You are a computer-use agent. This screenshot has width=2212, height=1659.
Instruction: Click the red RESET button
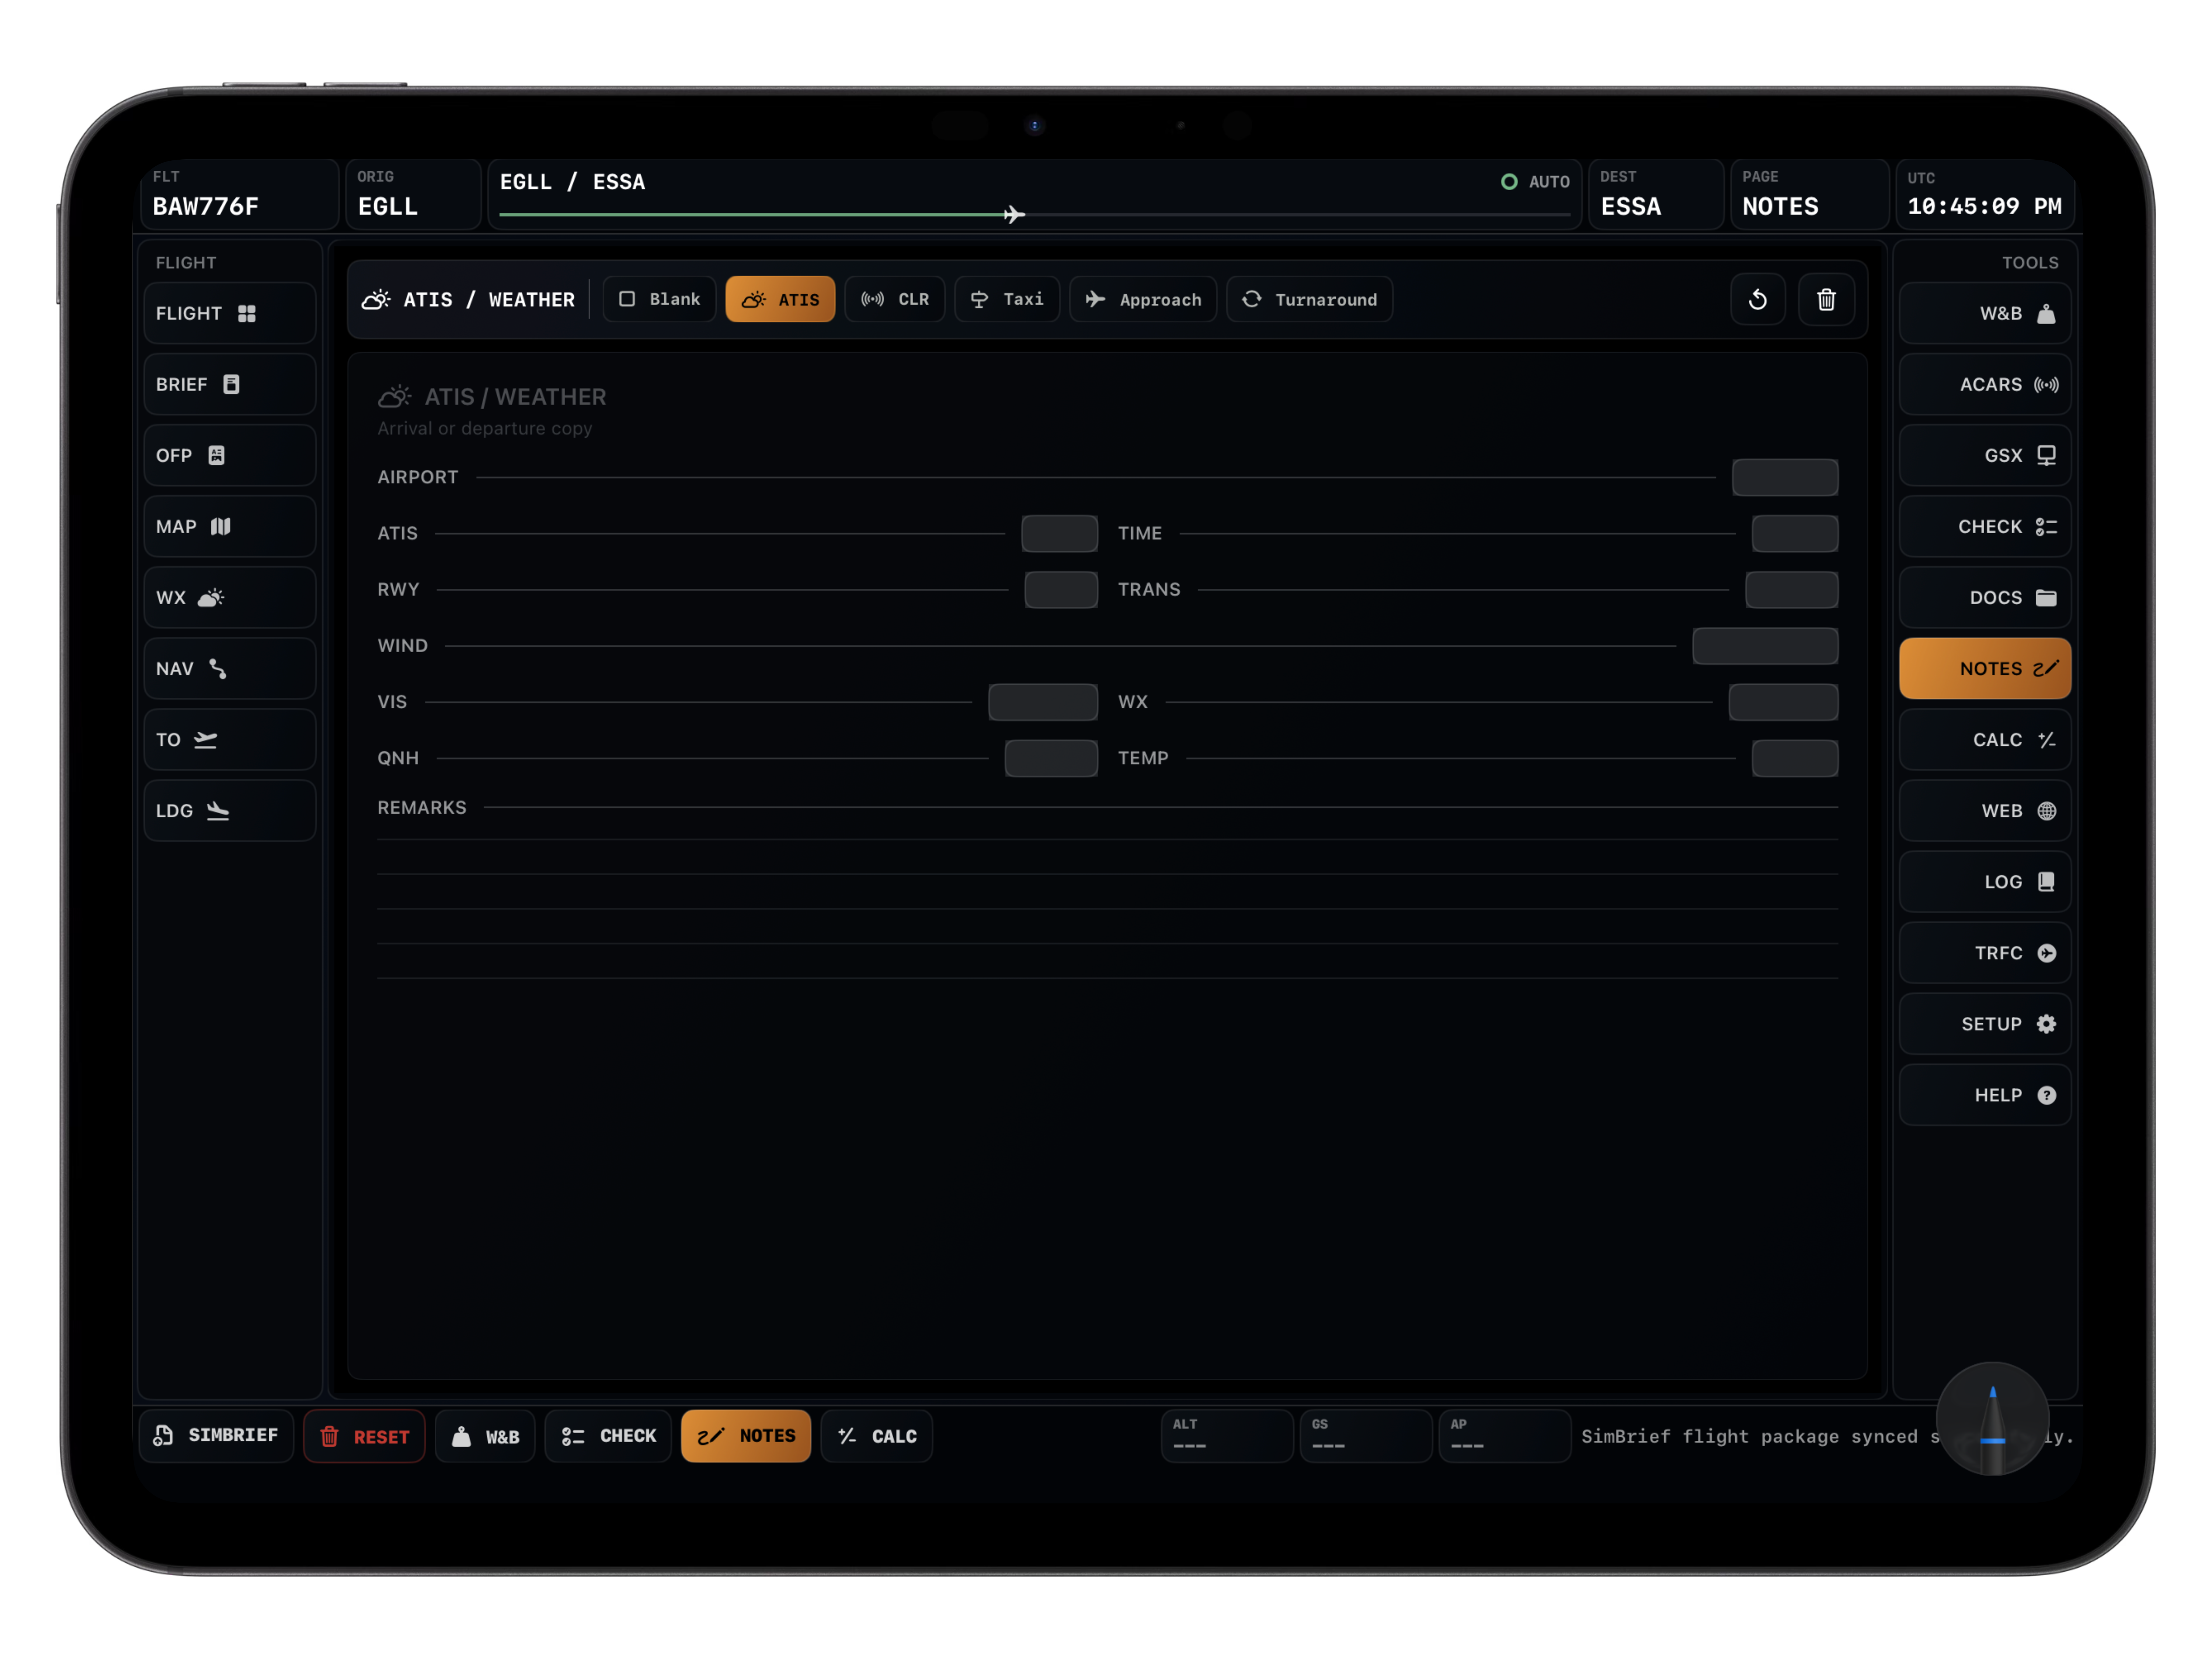pyautogui.click(x=364, y=1436)
